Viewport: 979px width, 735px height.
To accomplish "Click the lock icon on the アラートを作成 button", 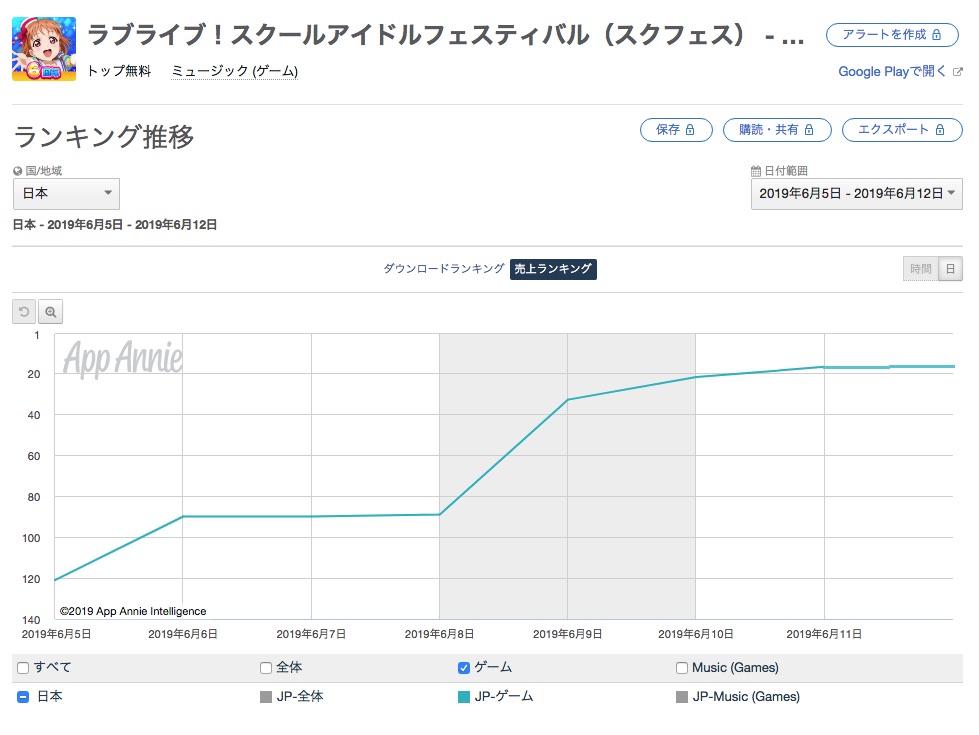I will tap(936, 35).
